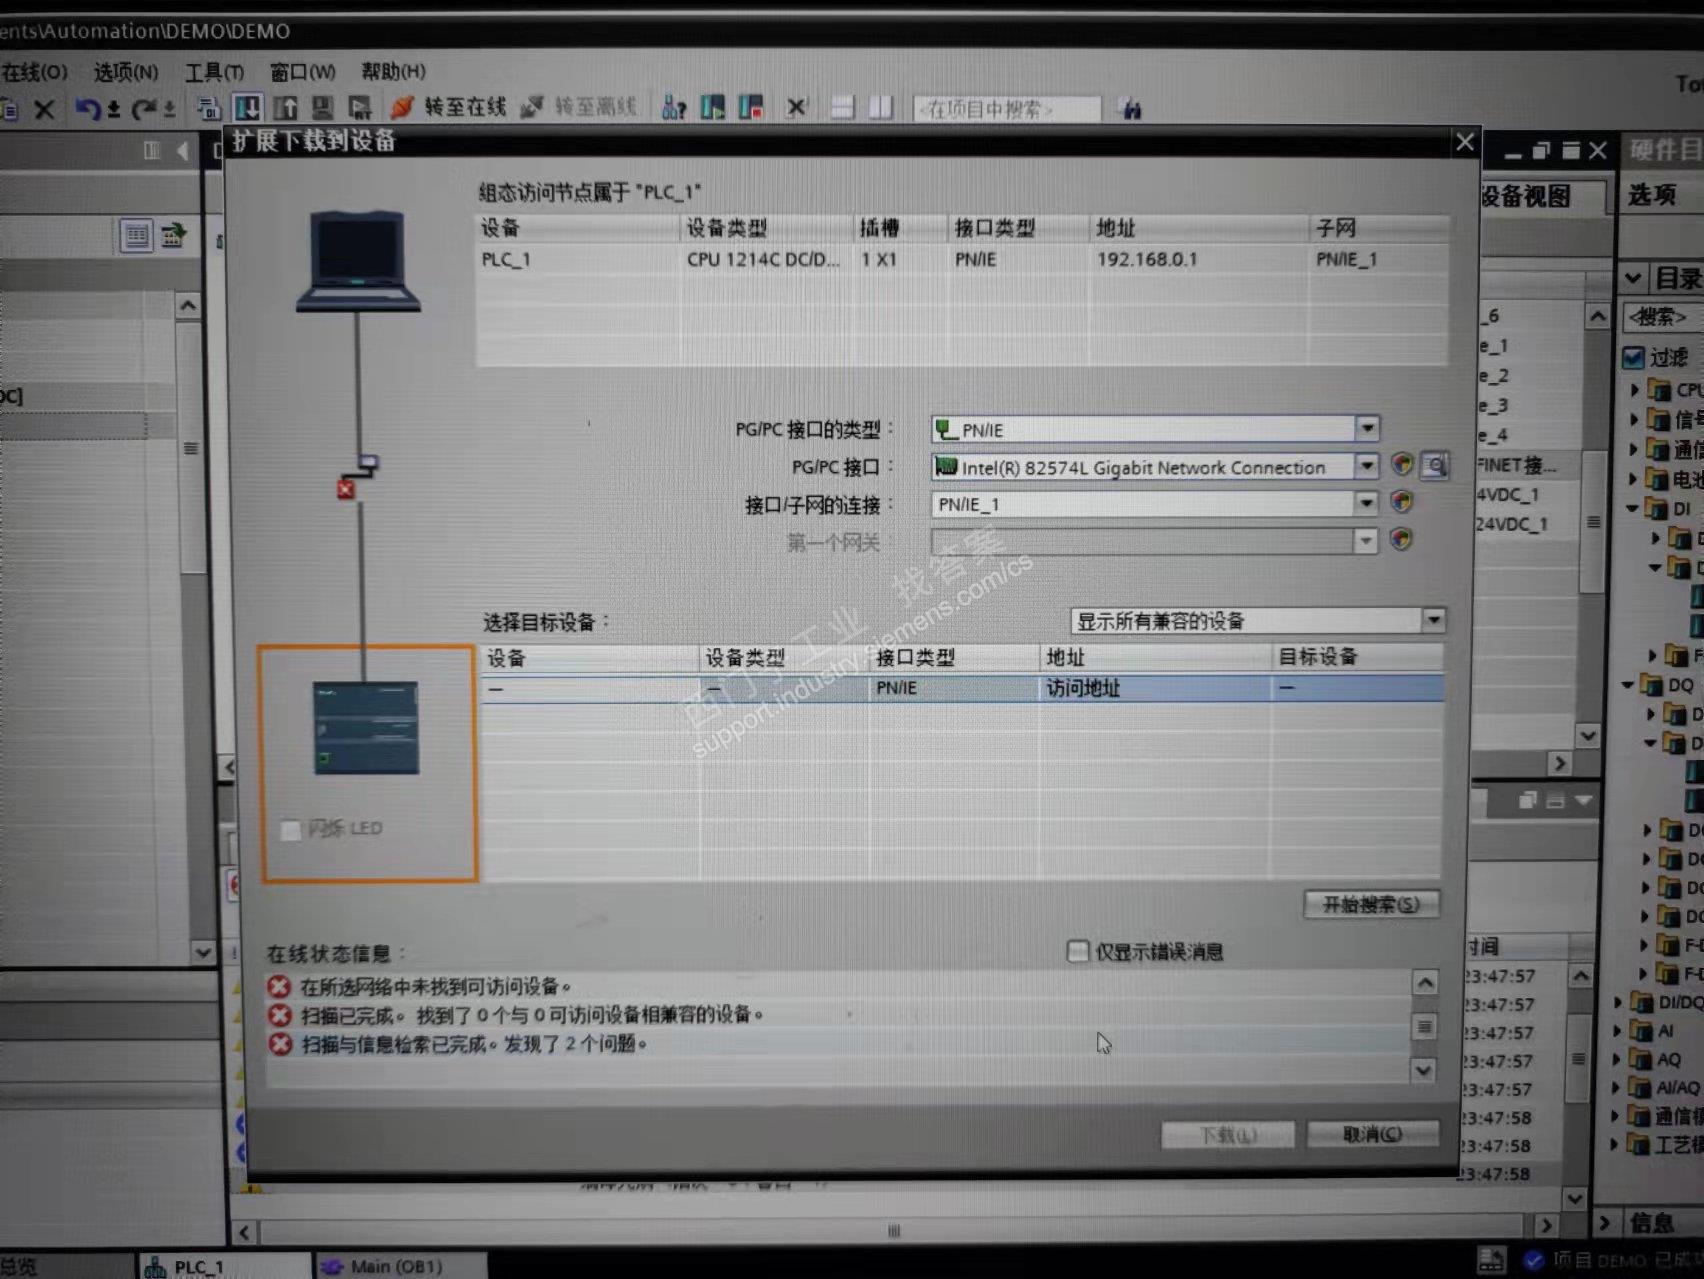Select the PN/IE target device row
This screenshot has height=1279, width=1704.
[x=961, y=688]
